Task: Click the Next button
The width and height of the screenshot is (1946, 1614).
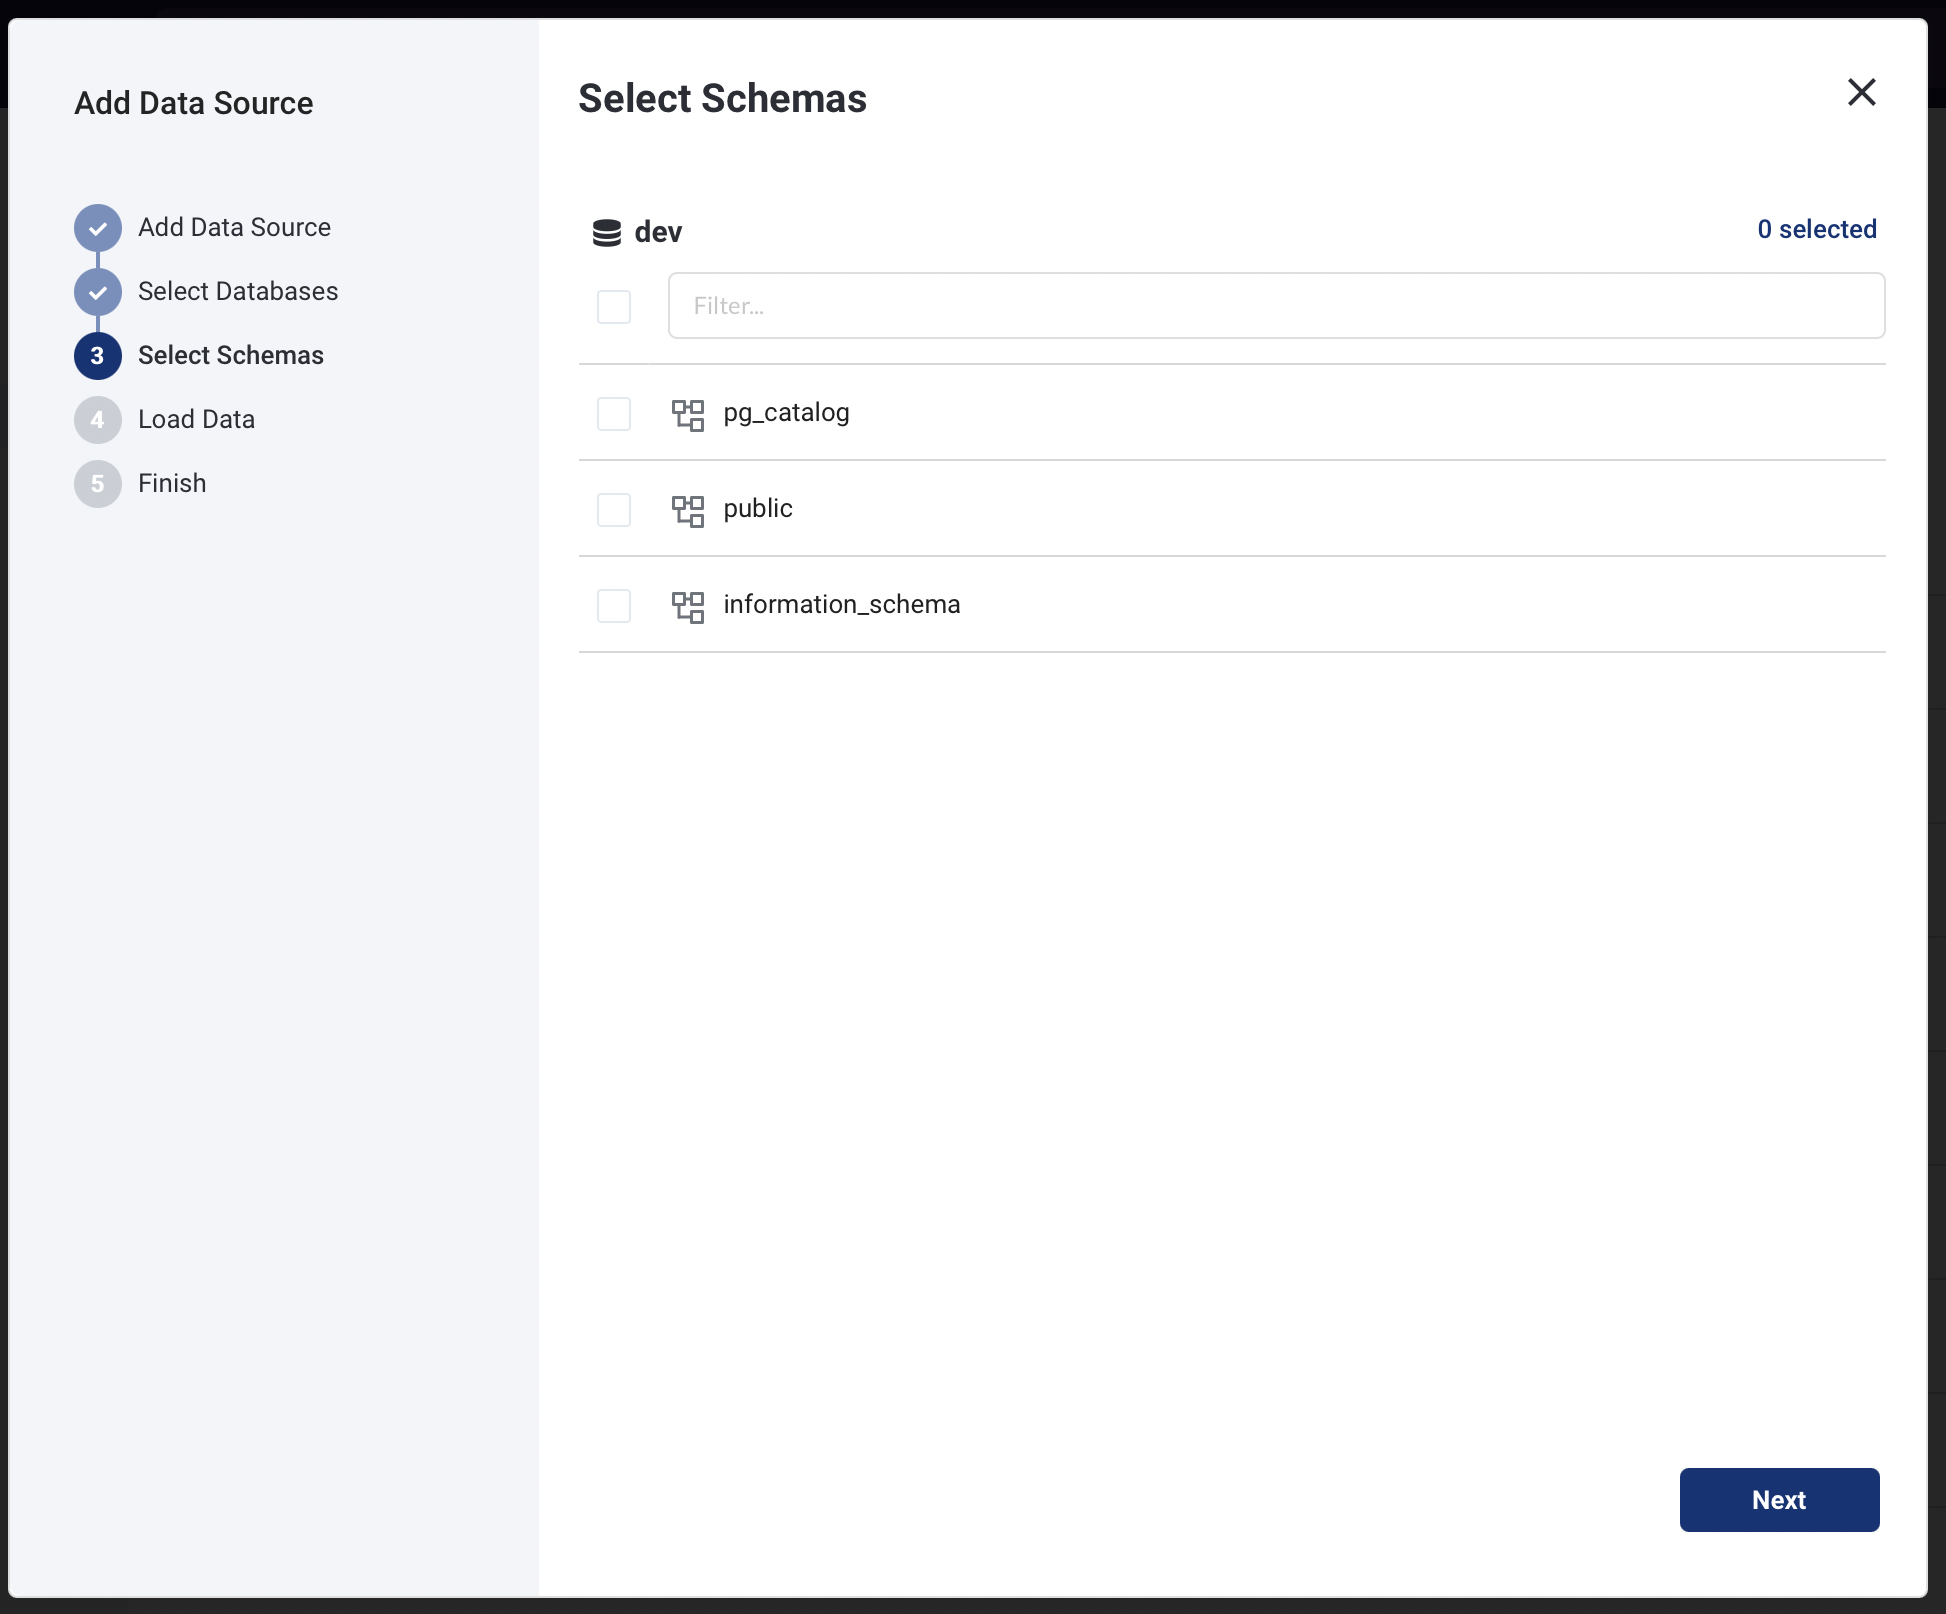Action: [x=1779, y=1500]
